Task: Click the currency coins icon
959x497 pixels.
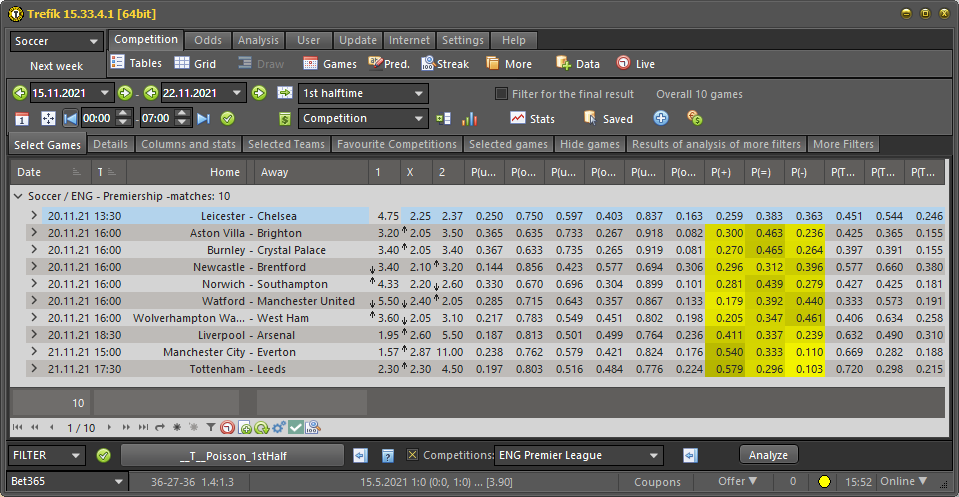Action: [x=694, y=118]
